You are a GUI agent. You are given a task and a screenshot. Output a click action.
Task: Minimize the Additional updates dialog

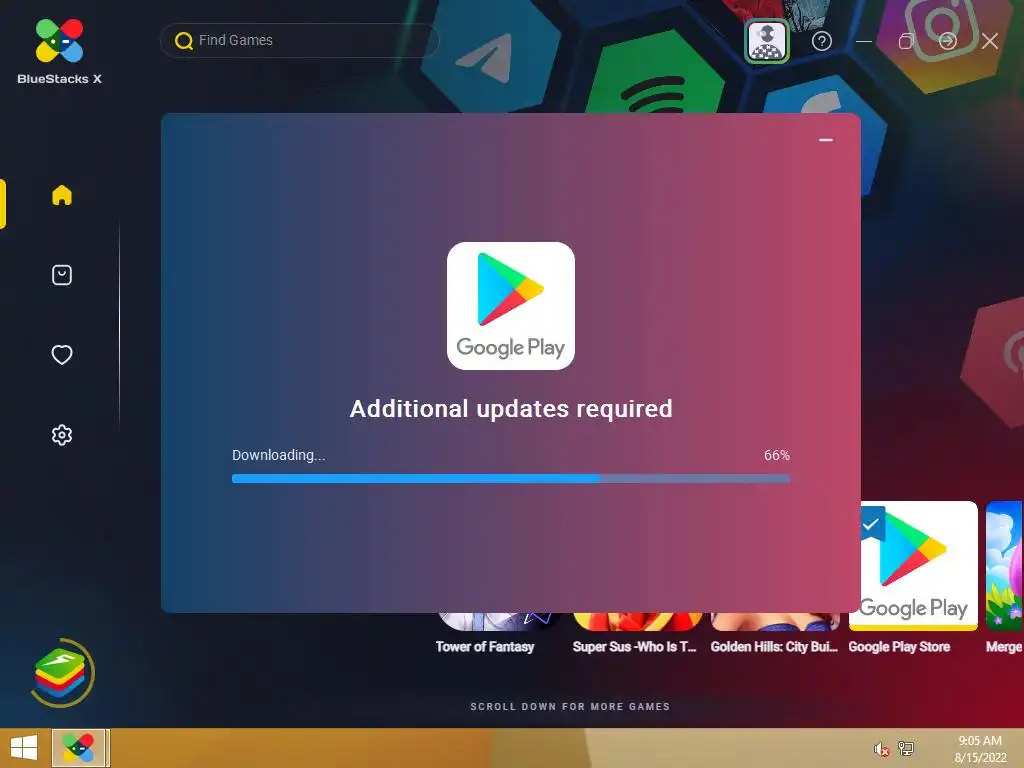825,140
